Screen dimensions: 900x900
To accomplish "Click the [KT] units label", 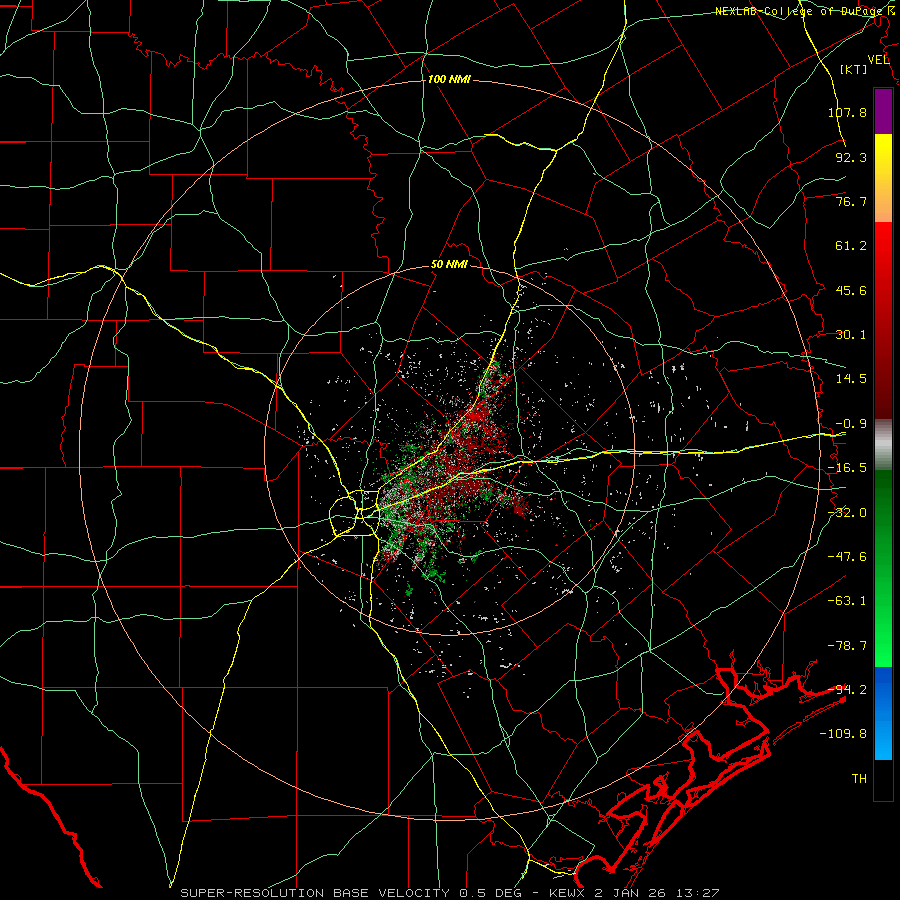I will coord(854,69).
